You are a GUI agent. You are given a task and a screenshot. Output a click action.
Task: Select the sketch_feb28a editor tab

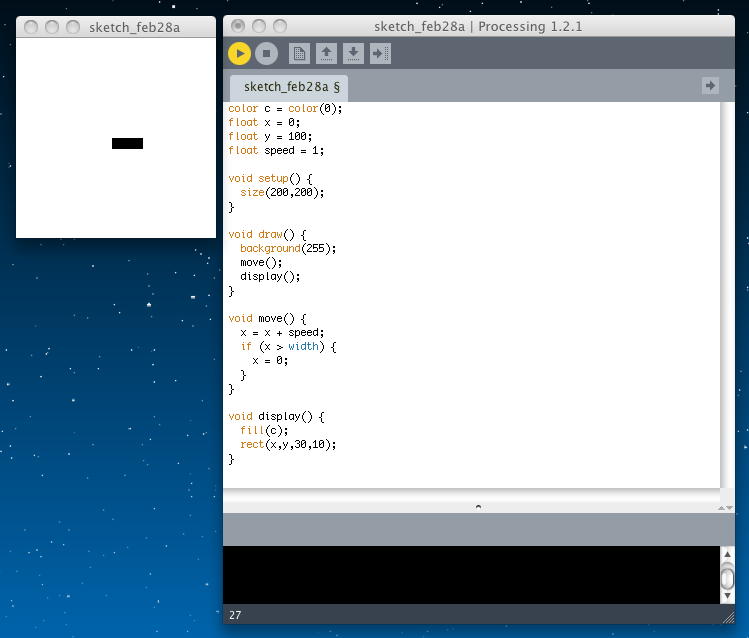(x=291, y=87)
